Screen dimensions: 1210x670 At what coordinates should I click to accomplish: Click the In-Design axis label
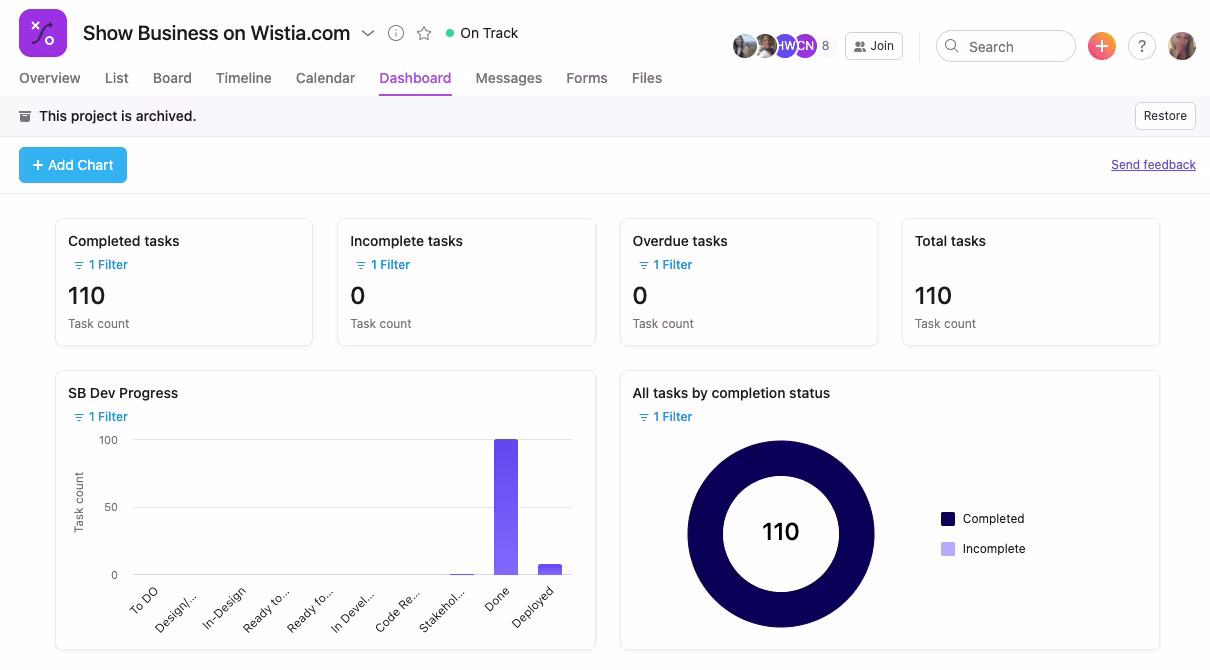pos(224,608)
